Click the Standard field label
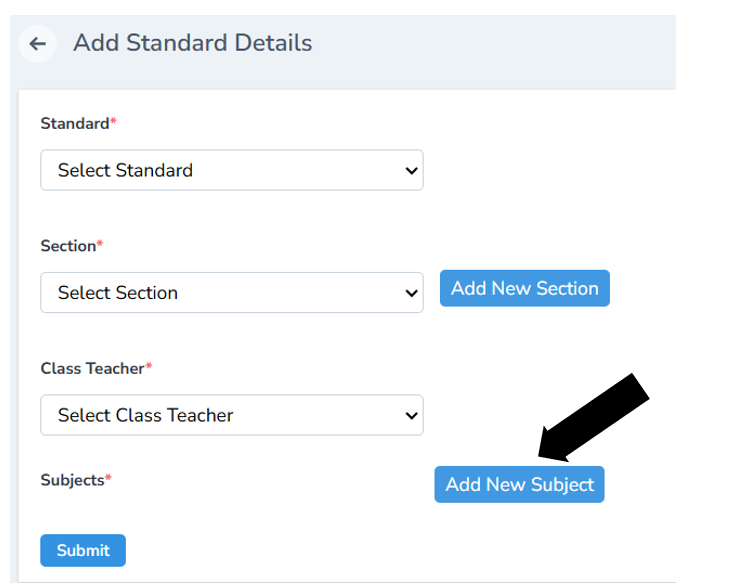The height and width of the screenshot is (588, 745). coord(74,124)
